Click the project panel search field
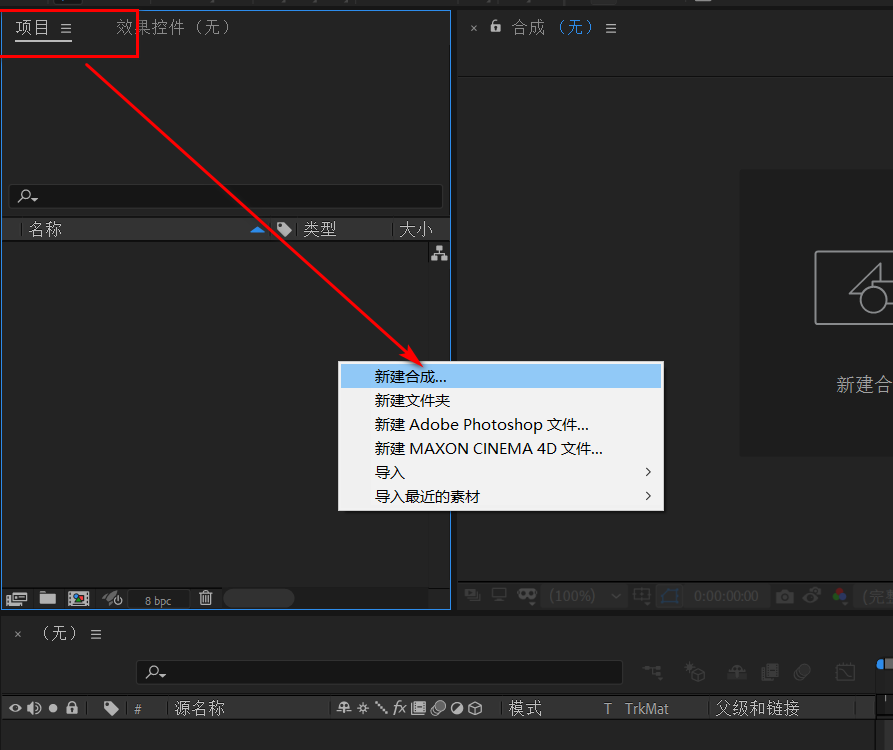Viewport: 893px width, 750px height. 226,196
